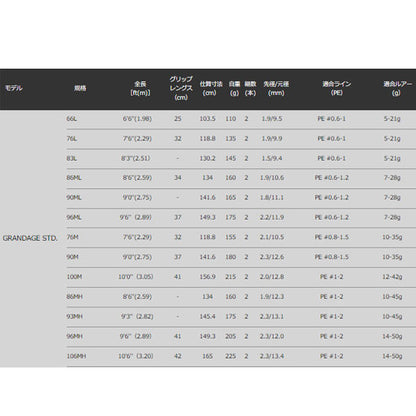Click the 76L specification cell
This screenshot has height=416, width=416.
pyautogui.click(x=72, y=139)
